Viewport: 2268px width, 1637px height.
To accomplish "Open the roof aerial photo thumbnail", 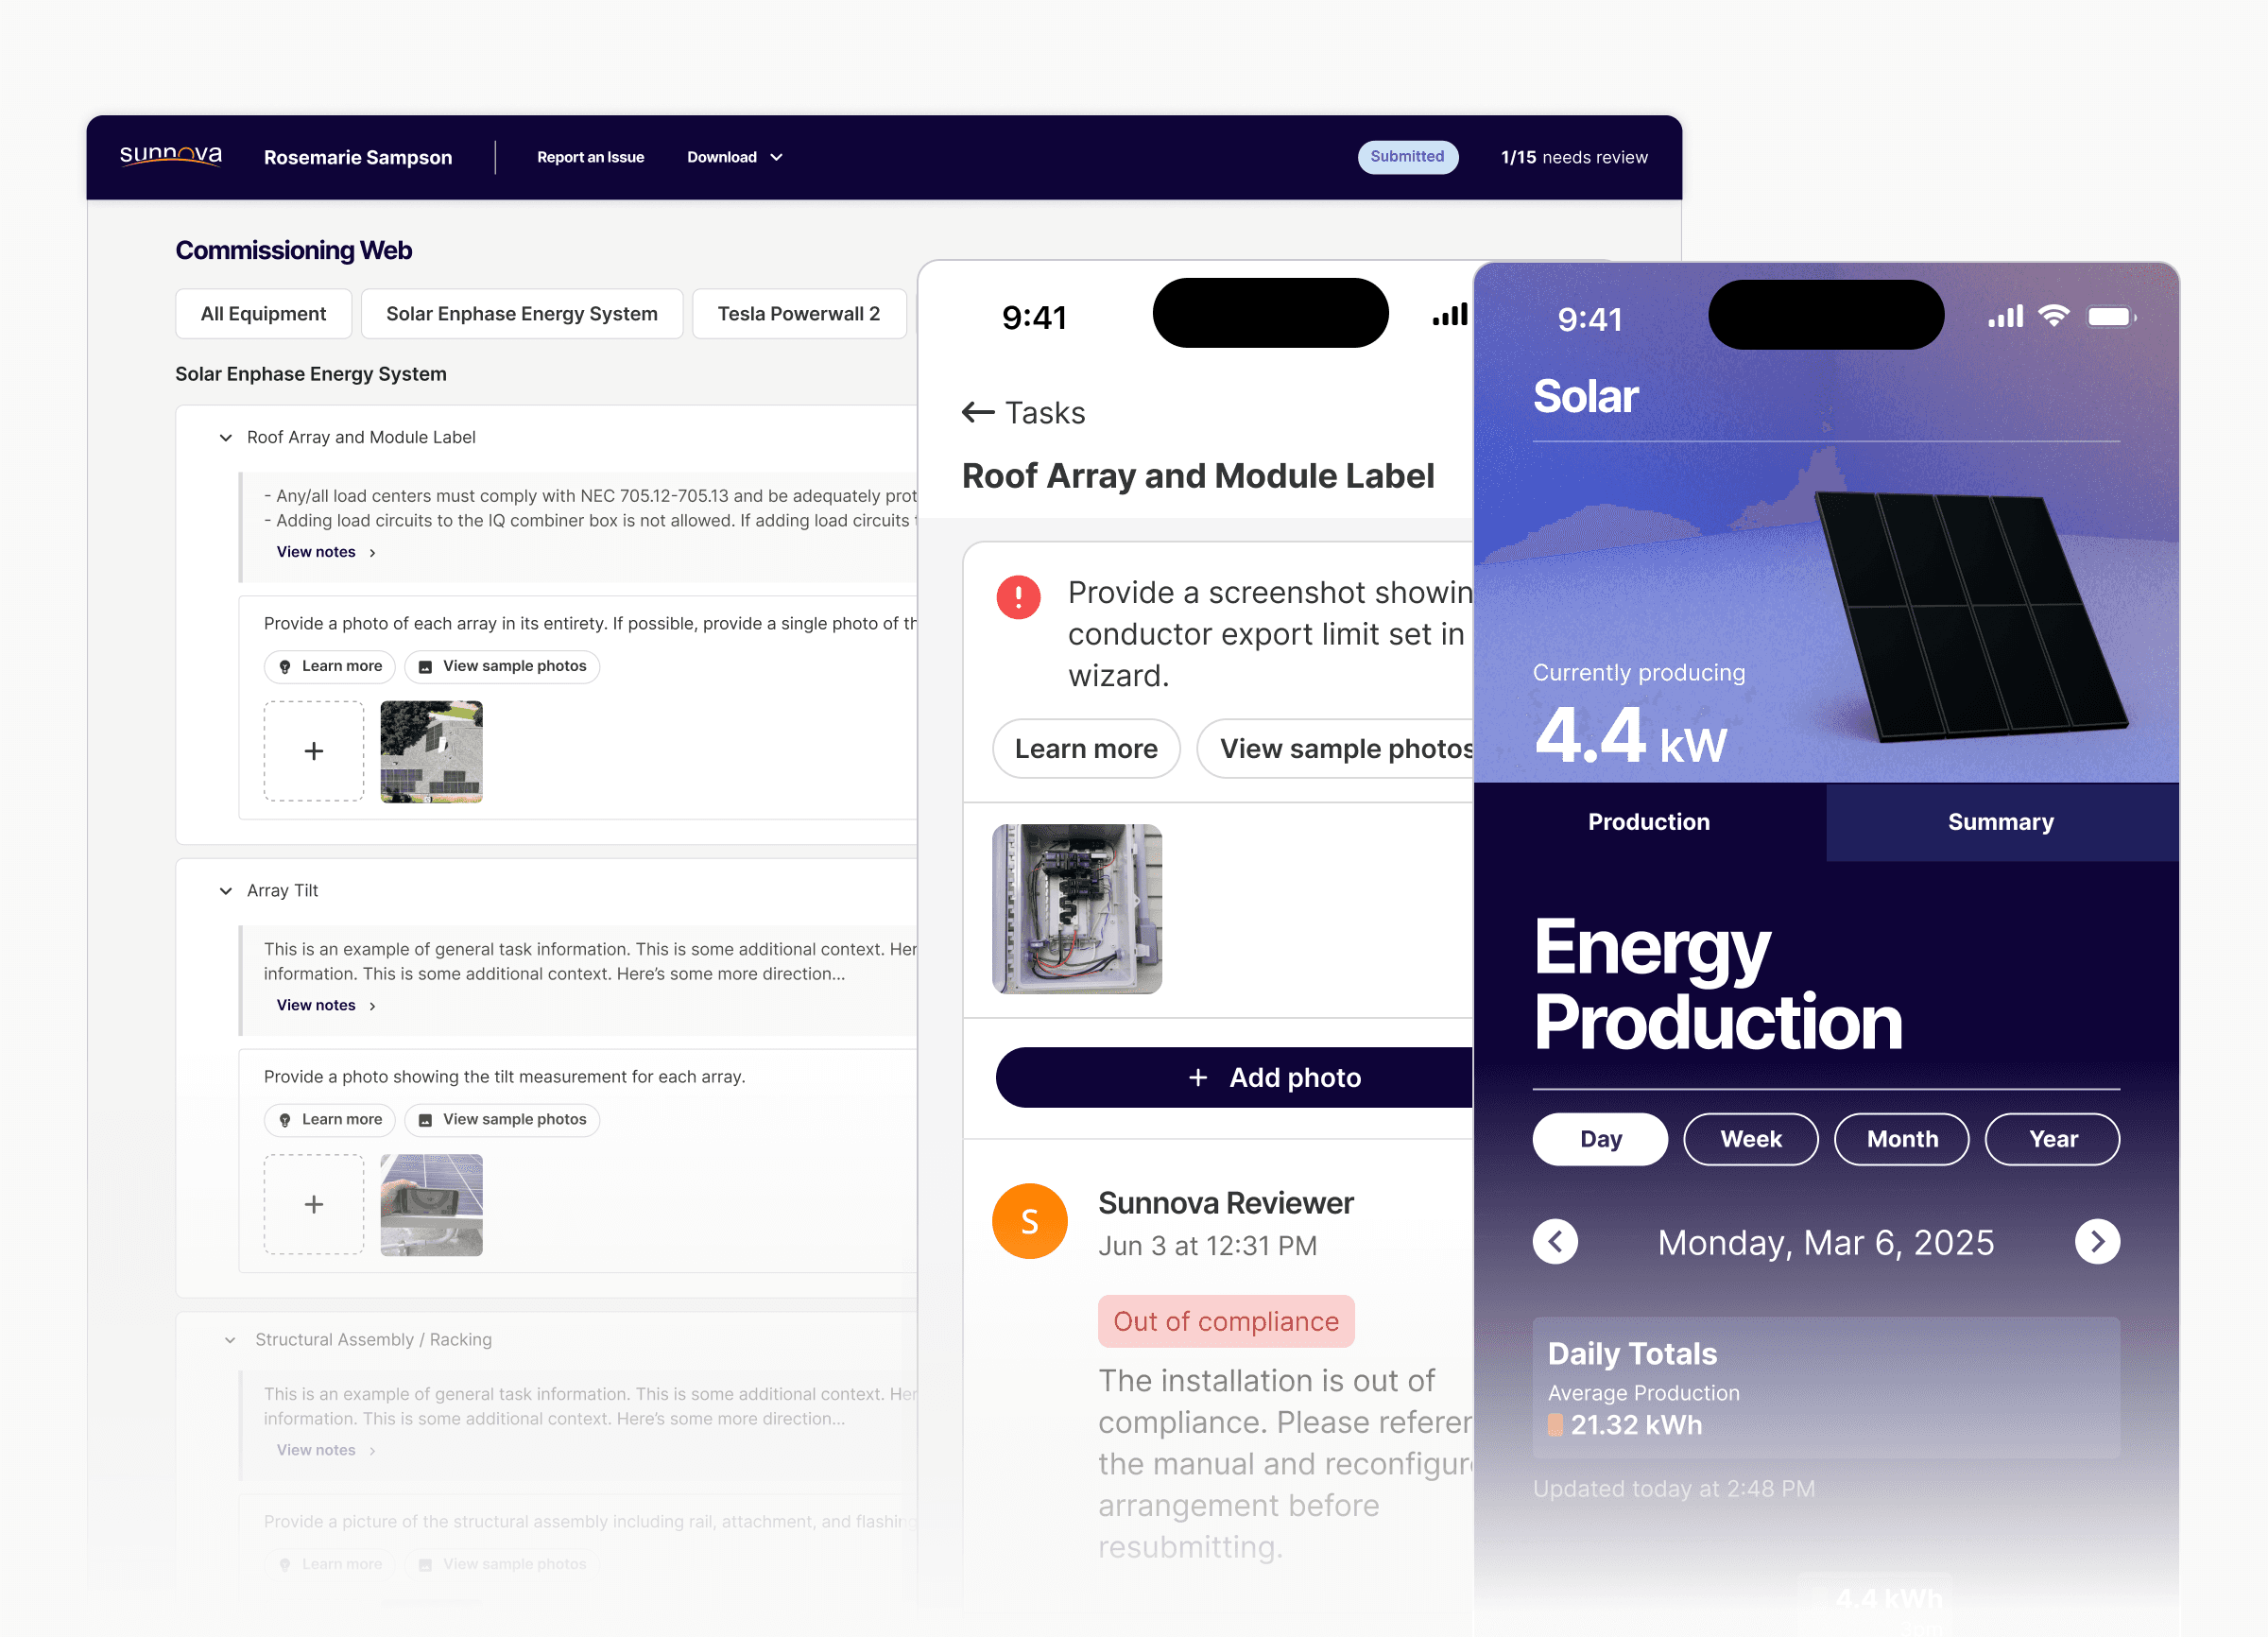I will click(x=431, y=751).
